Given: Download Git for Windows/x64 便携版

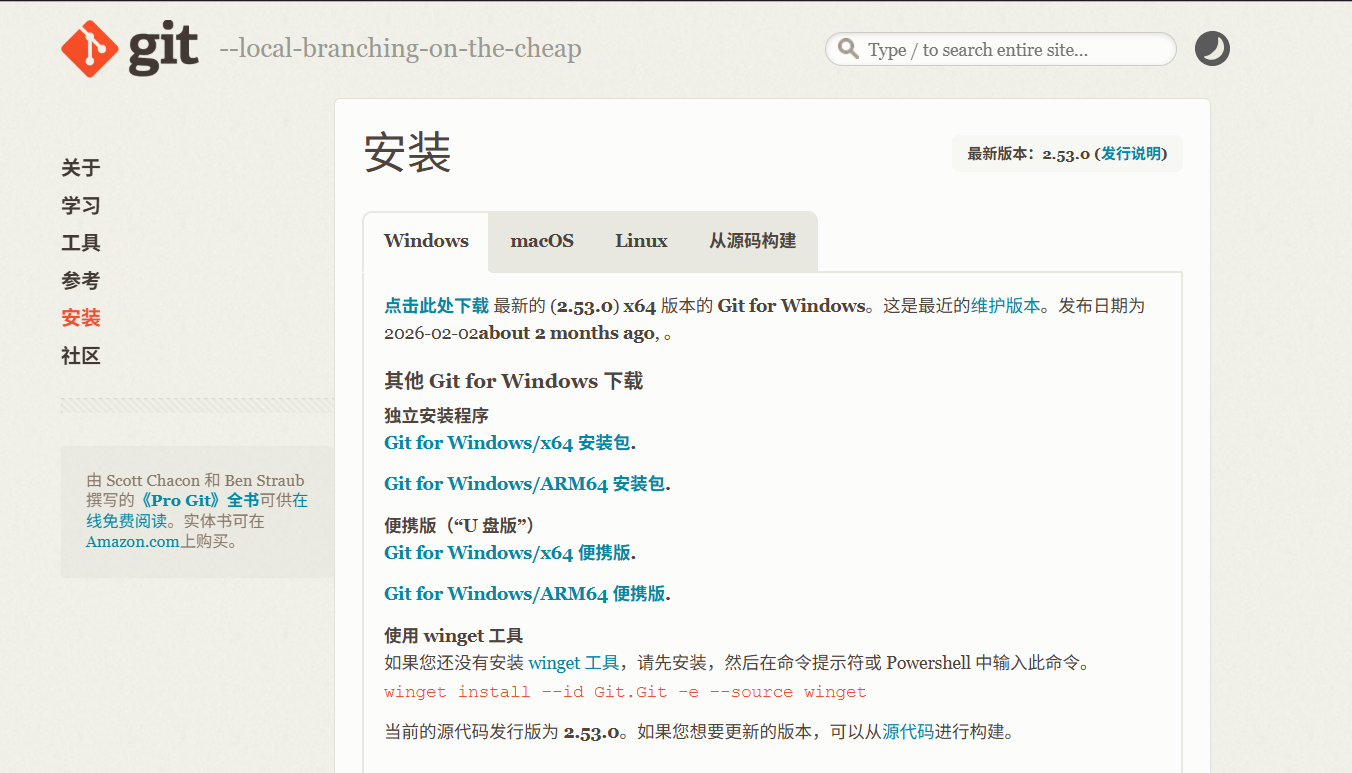Looking at the screenshot, I should tap(508, 553).
